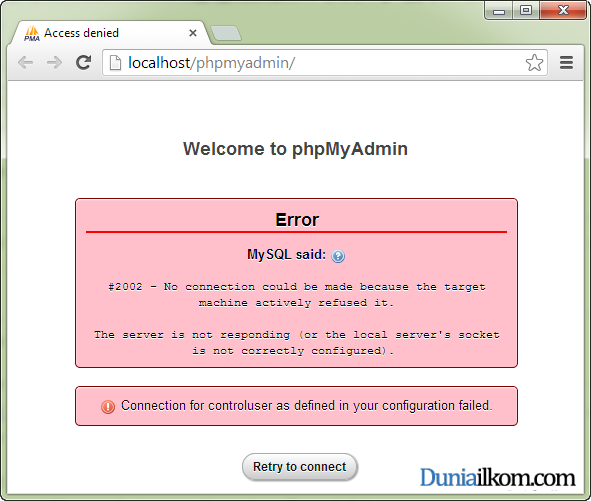Click the browser forward arrow
591x501 pixels.
pos(54,63)
